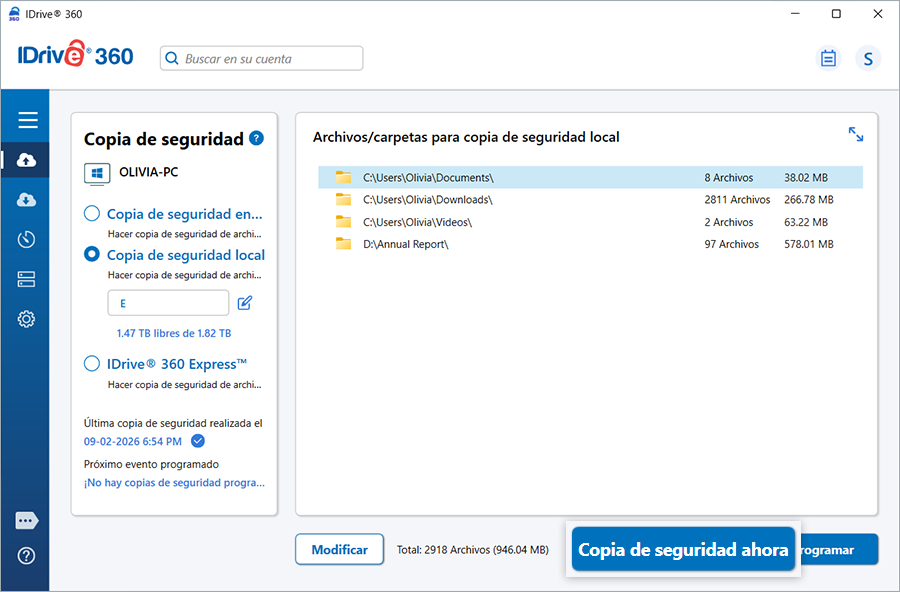This screenshot has height=592, width=900.
Task: Open the hamburger menu in sidebar
Action: 27,121
